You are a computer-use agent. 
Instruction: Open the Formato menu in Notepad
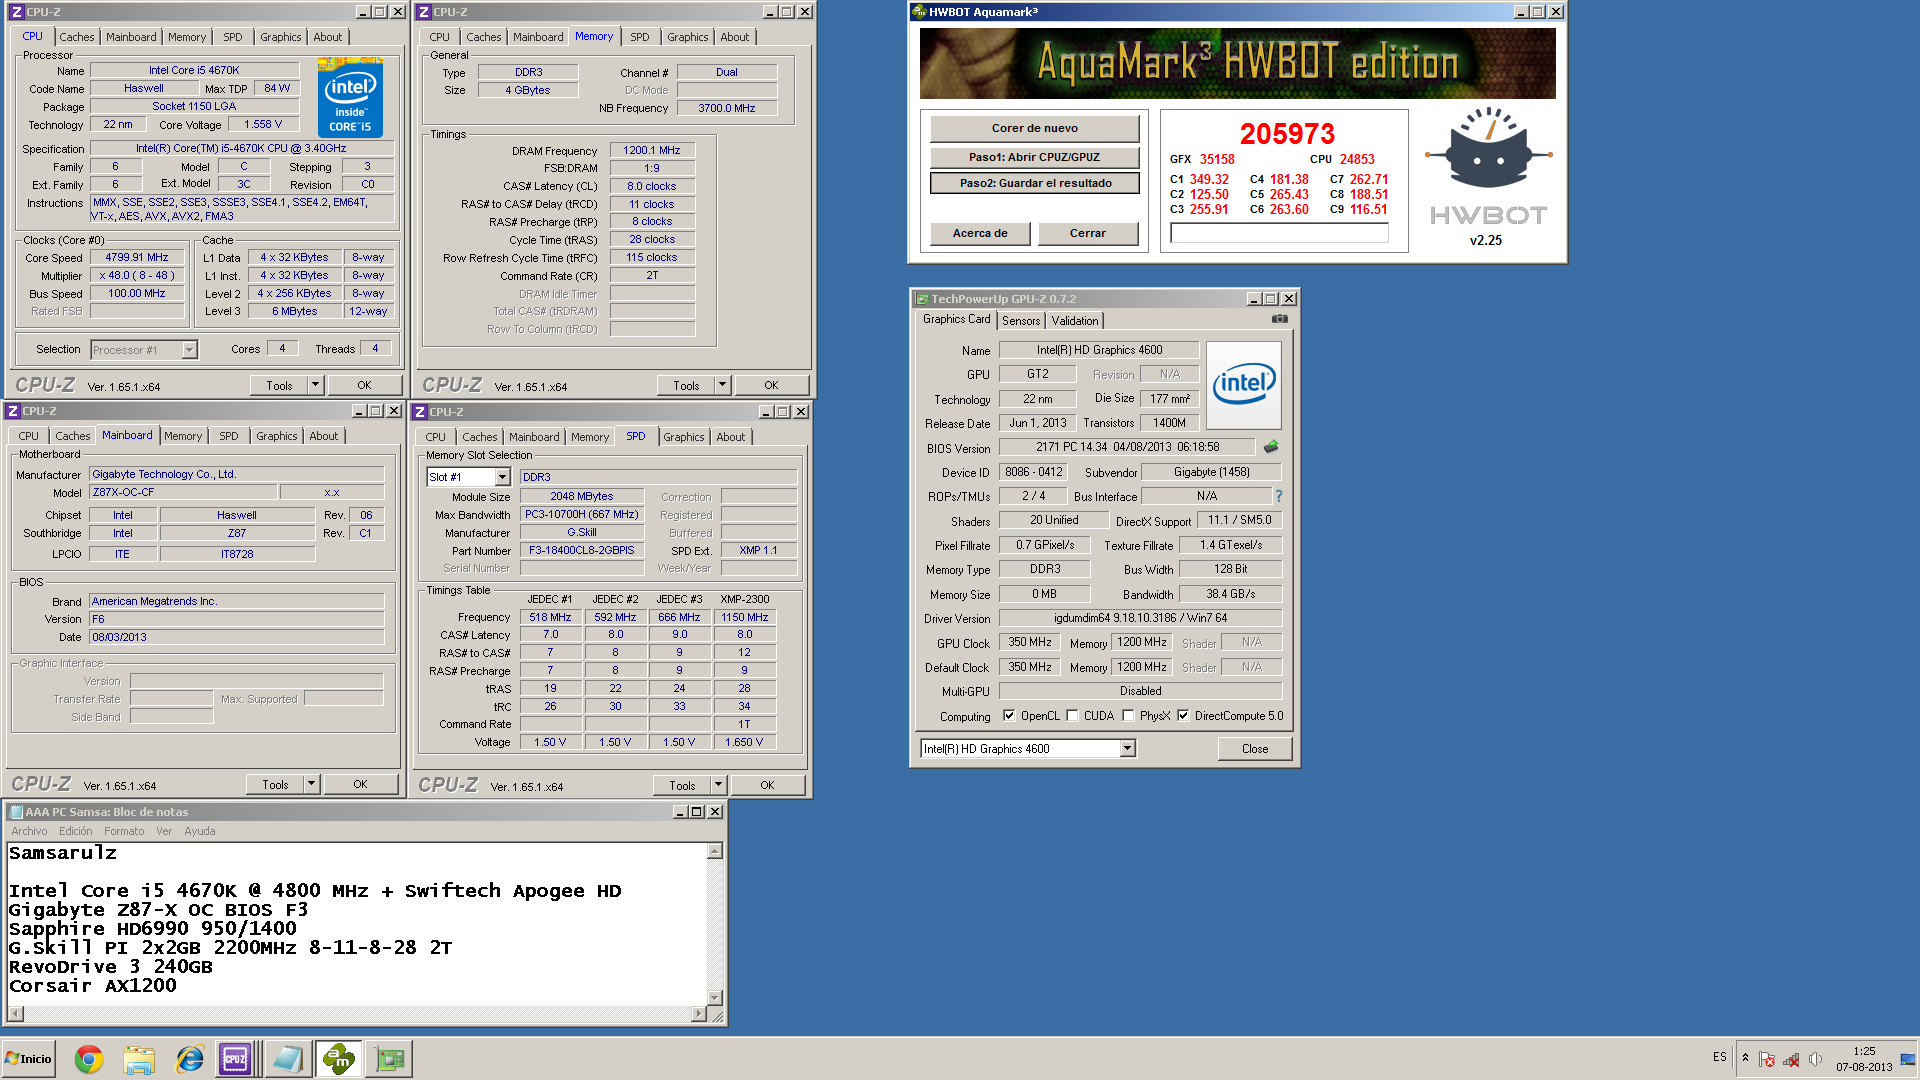tap(124, 831)
